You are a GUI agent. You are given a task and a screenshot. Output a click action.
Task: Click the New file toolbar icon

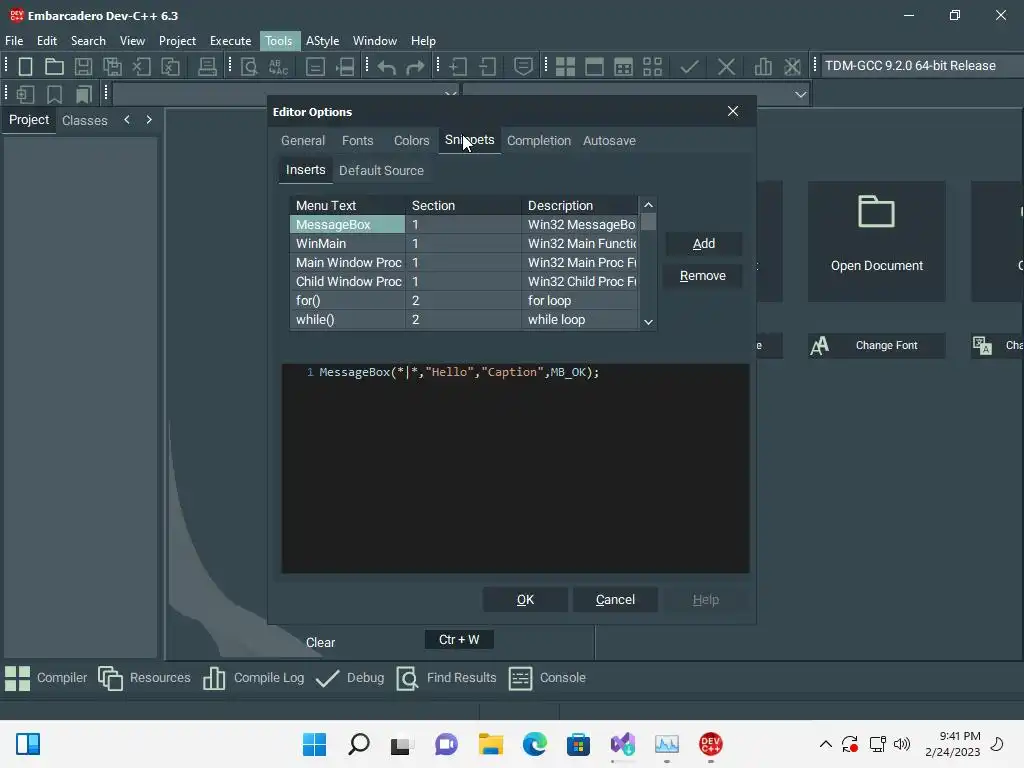coord(25,66)
